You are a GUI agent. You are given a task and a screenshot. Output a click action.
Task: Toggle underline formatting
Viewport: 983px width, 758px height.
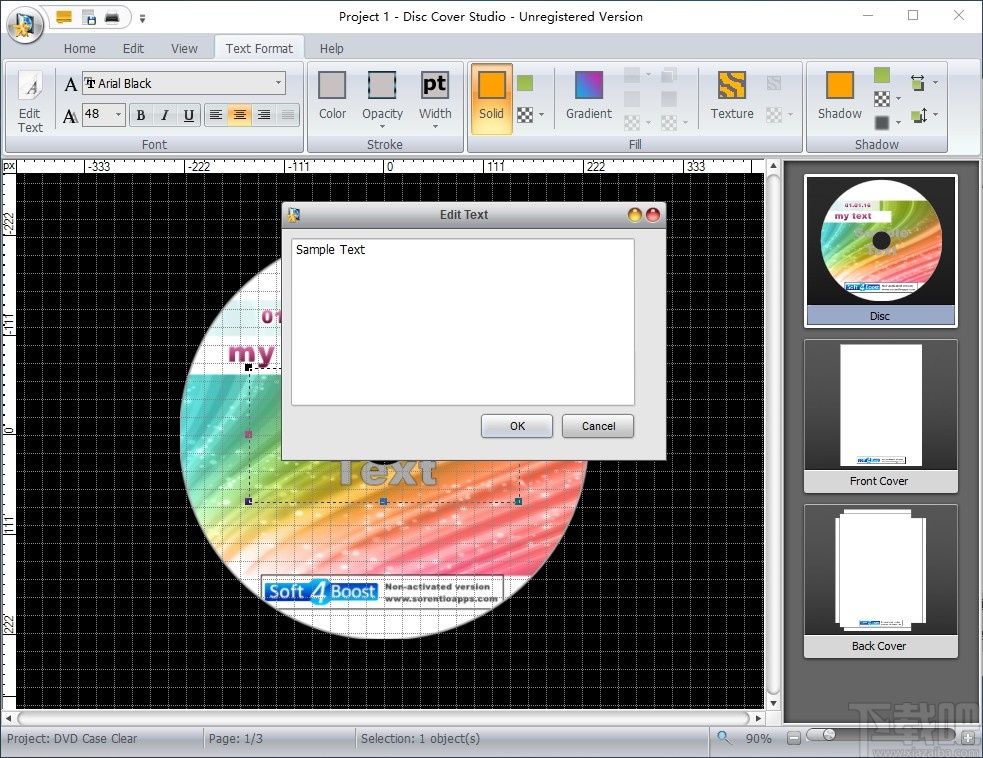187,115
